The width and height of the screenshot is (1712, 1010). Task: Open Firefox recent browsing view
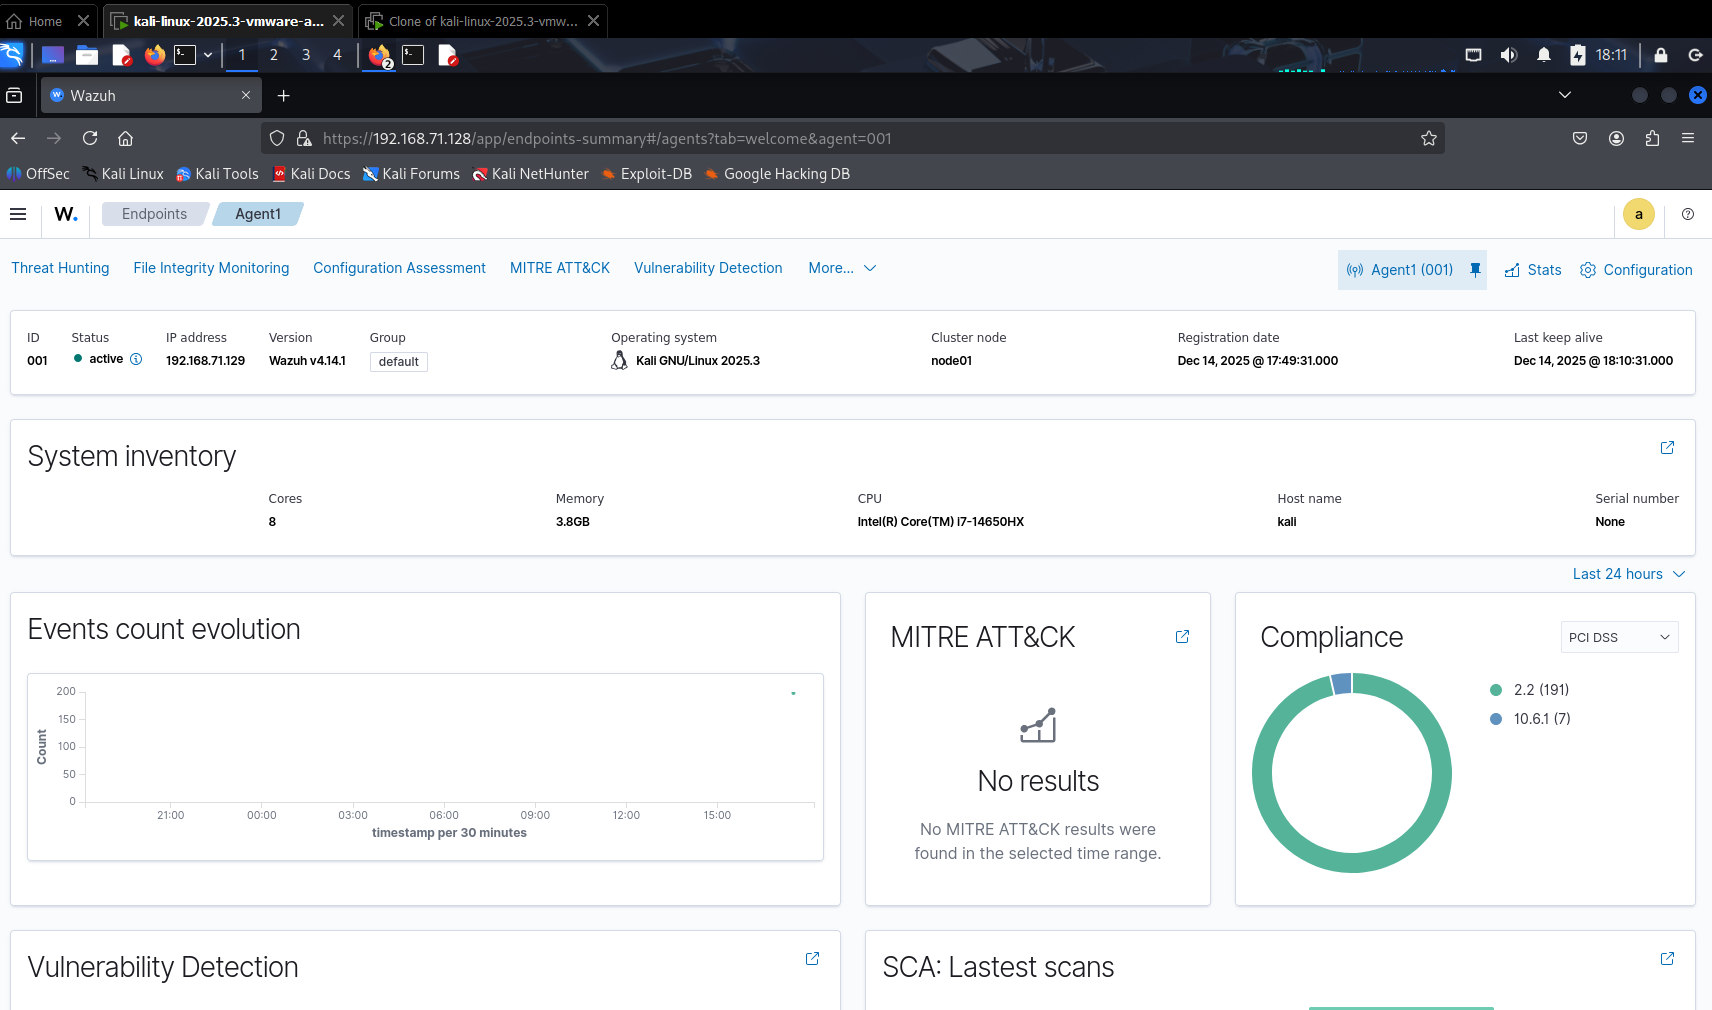(14, 95)
